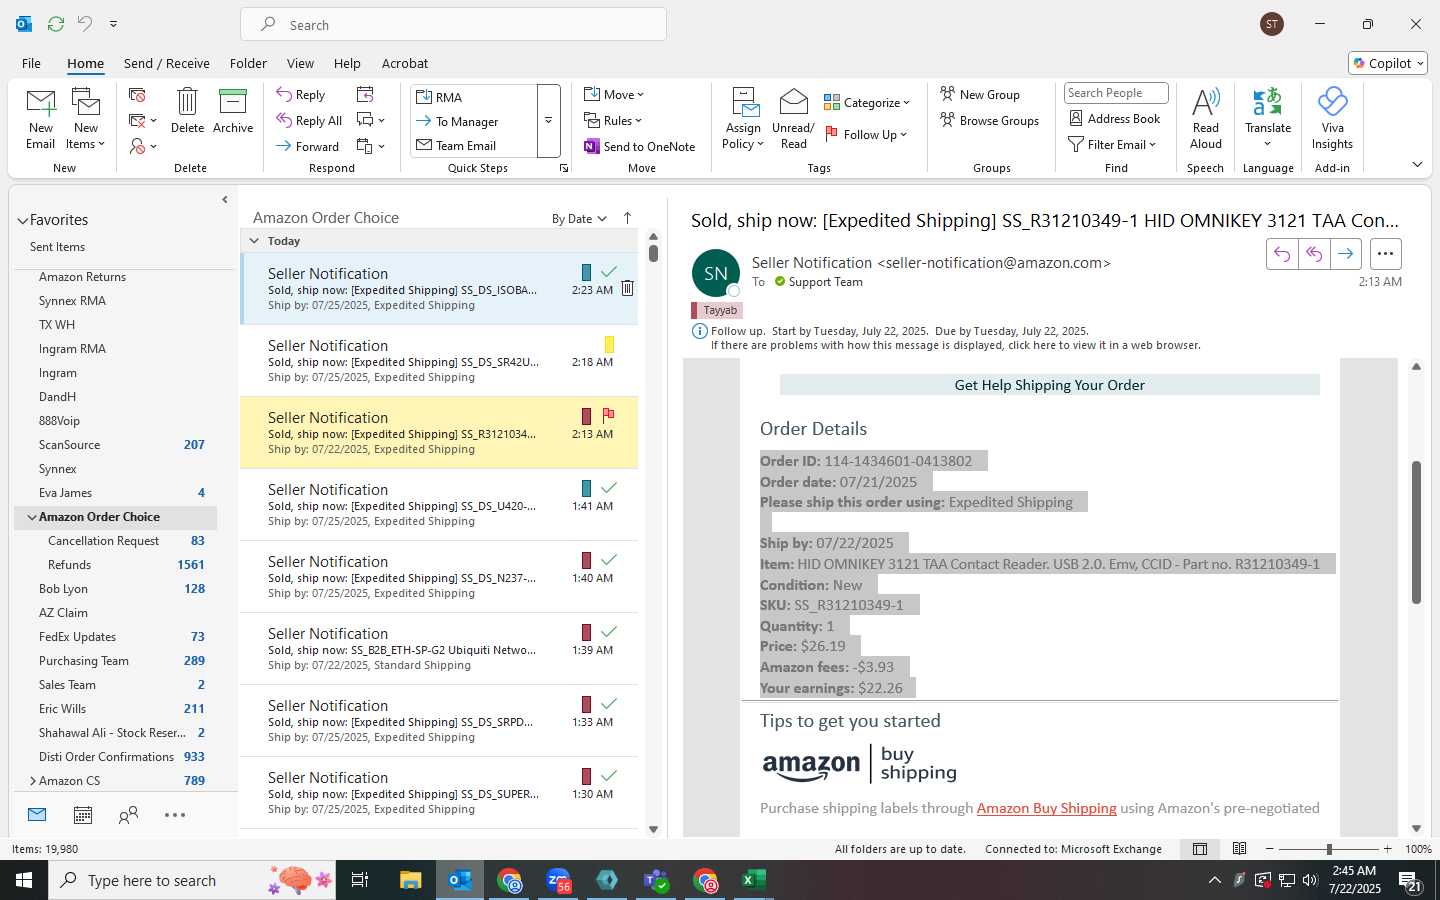The image size is (1440, 900).
Task: Click the Amazon Buy Shipping link
Action: [x=1046, y=808]
